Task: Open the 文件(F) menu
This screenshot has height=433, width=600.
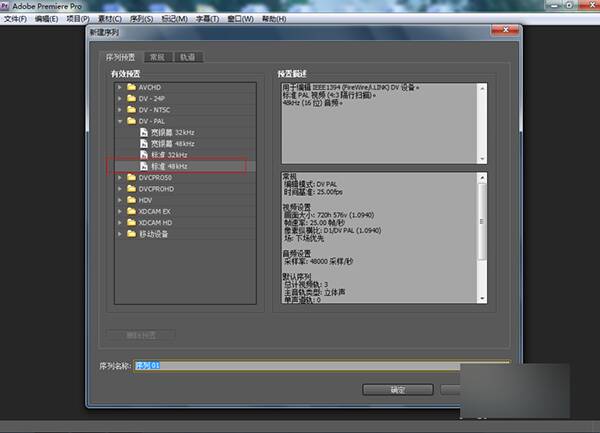Action: coord(15,19)
